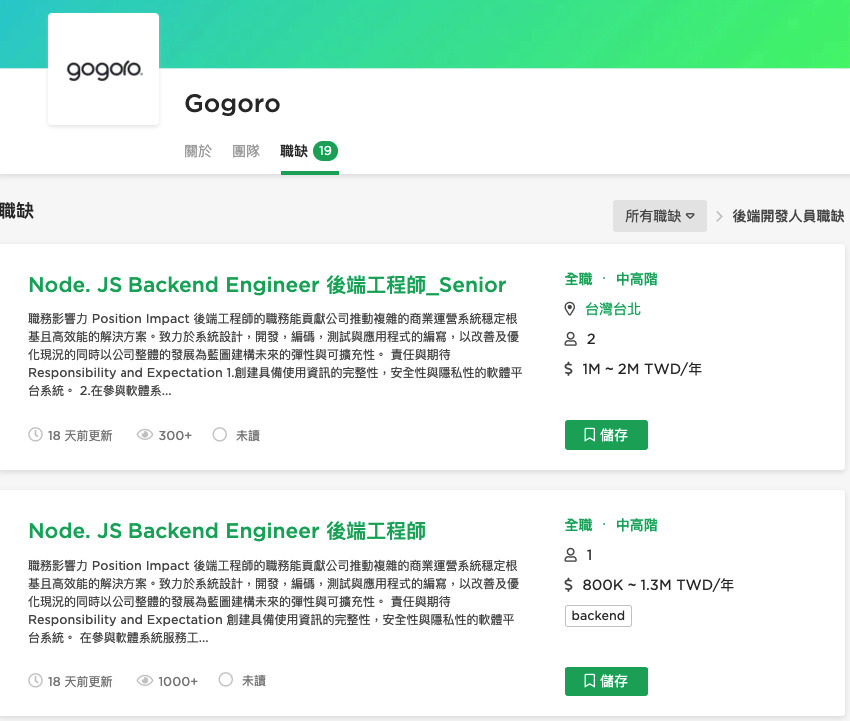Switch to the 關於 tab
Viewport: 850px width, 721px height.
click(198, 151)
